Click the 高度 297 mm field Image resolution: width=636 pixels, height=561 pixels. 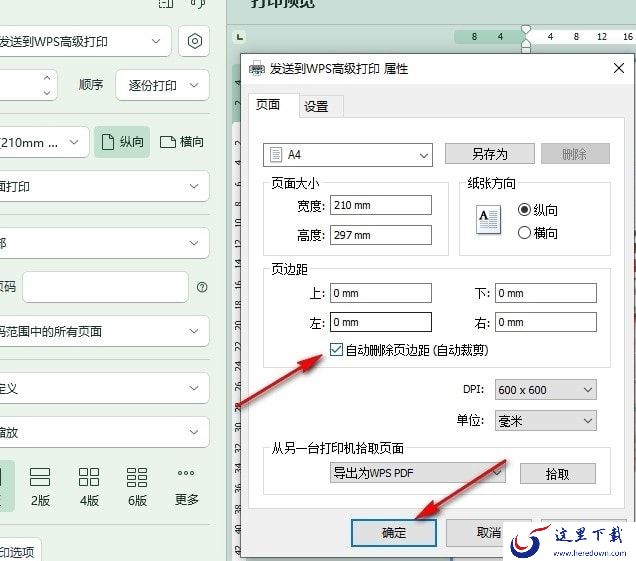click(x=380, y=235)
